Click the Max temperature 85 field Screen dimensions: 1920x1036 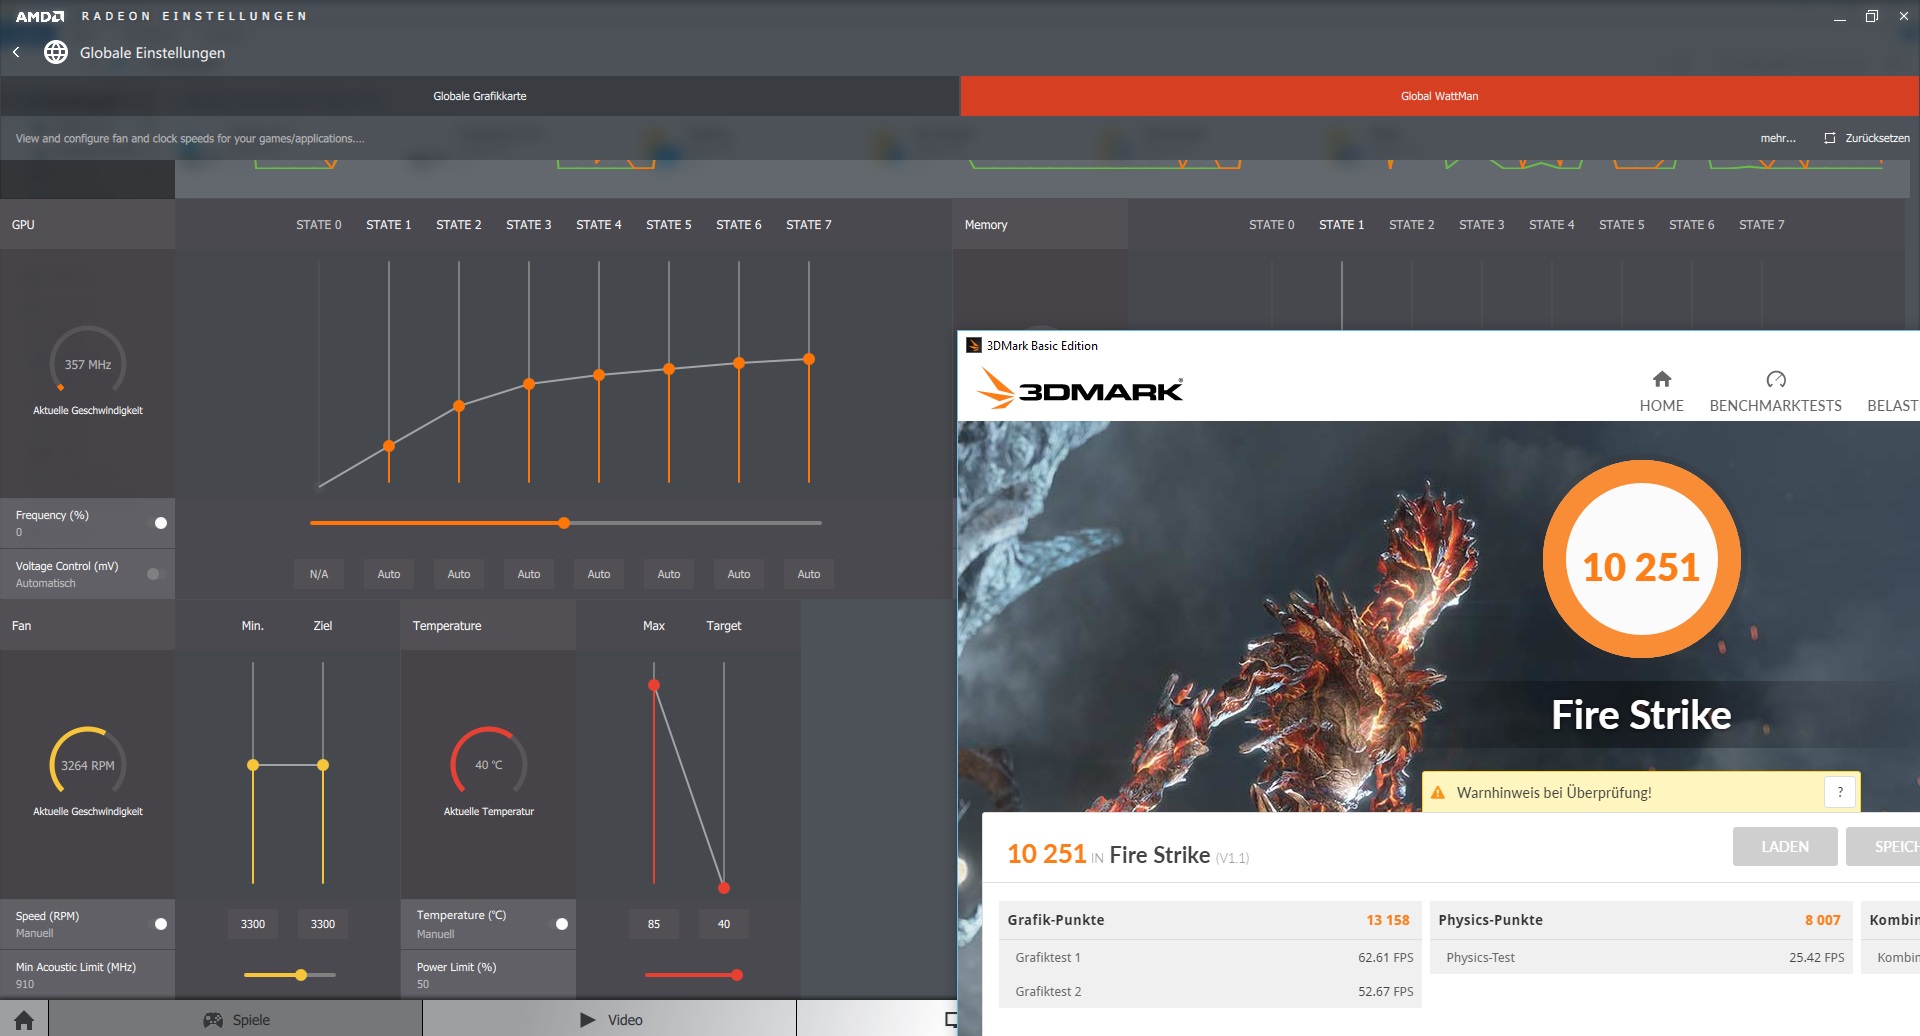click(654, 924)
